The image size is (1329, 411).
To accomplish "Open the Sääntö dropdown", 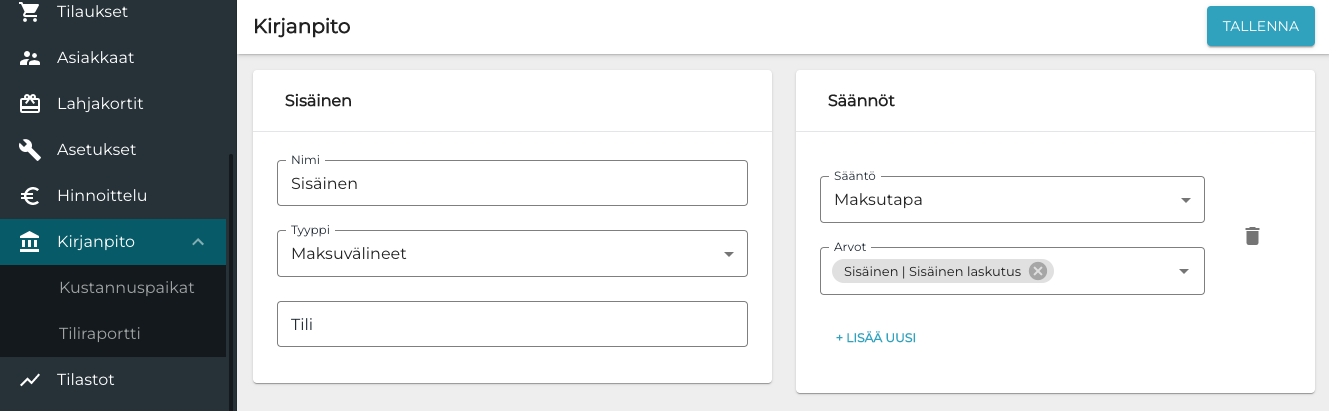I will (x=1185, y=200).
